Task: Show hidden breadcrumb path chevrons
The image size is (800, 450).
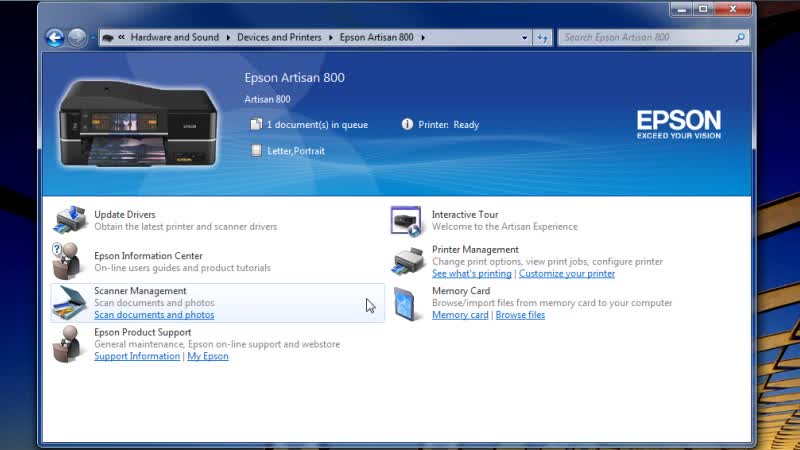Action: point(121,37)
